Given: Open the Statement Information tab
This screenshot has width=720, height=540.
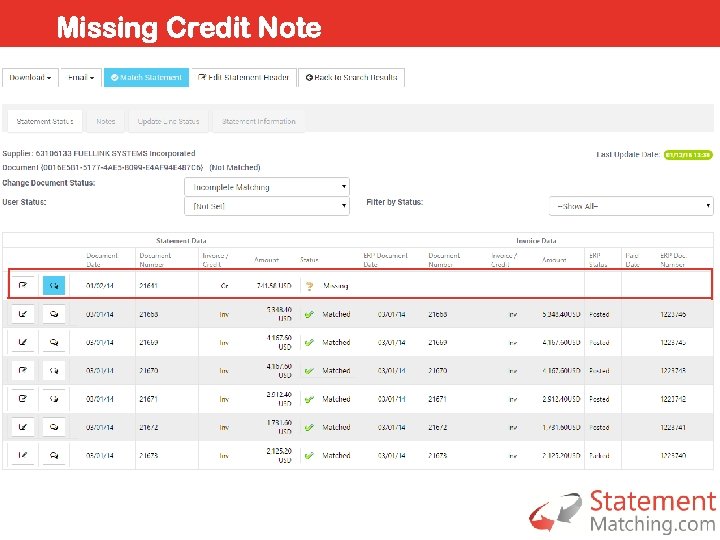Looking at the screenshot, I should 259,121.
